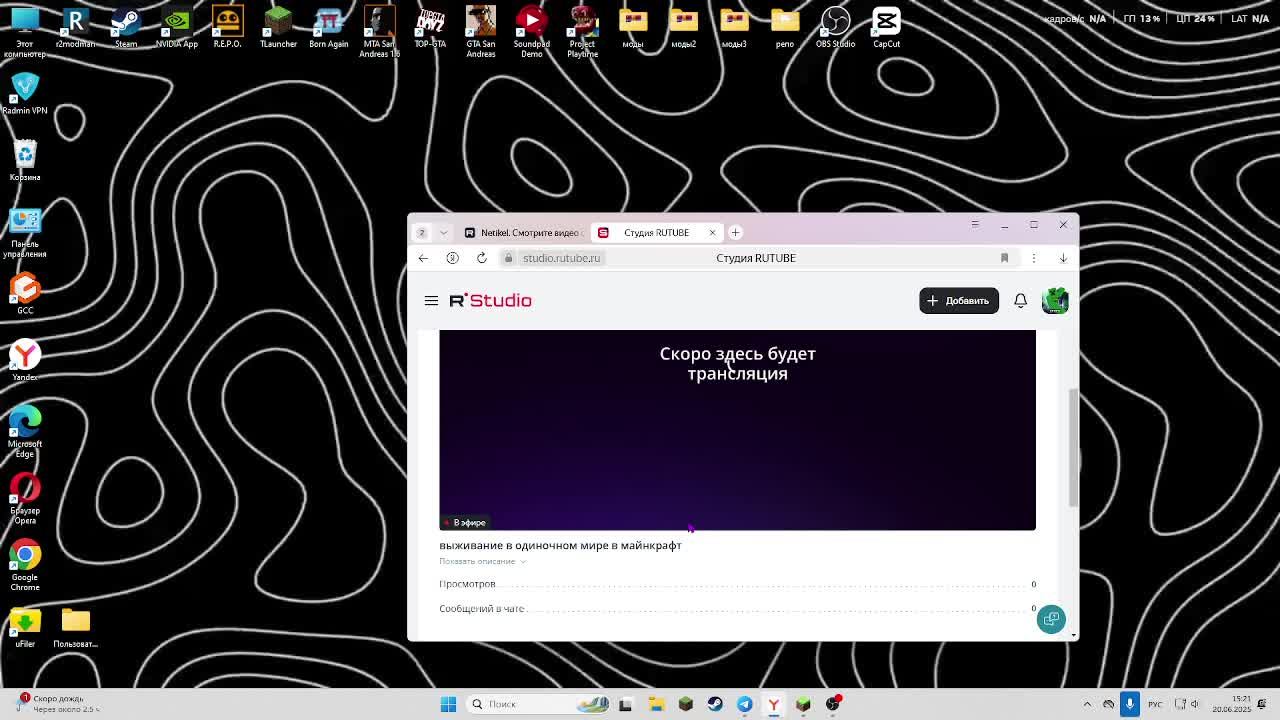
Task: Show hidden system tray icons chevron
Action: click(1087, 704)
